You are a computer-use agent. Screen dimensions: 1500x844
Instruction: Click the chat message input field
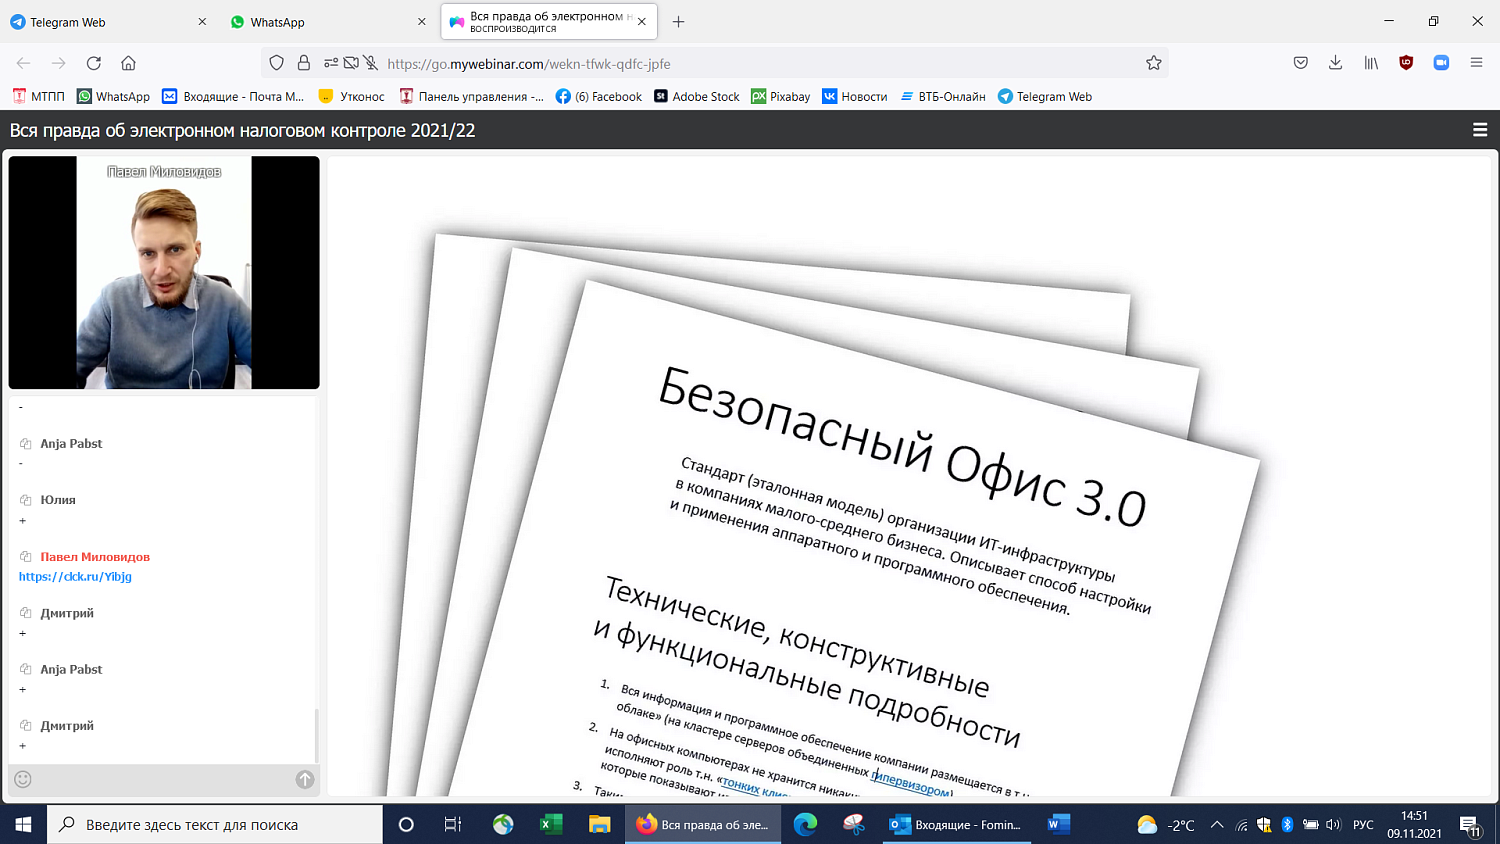(x=164, y=779)
